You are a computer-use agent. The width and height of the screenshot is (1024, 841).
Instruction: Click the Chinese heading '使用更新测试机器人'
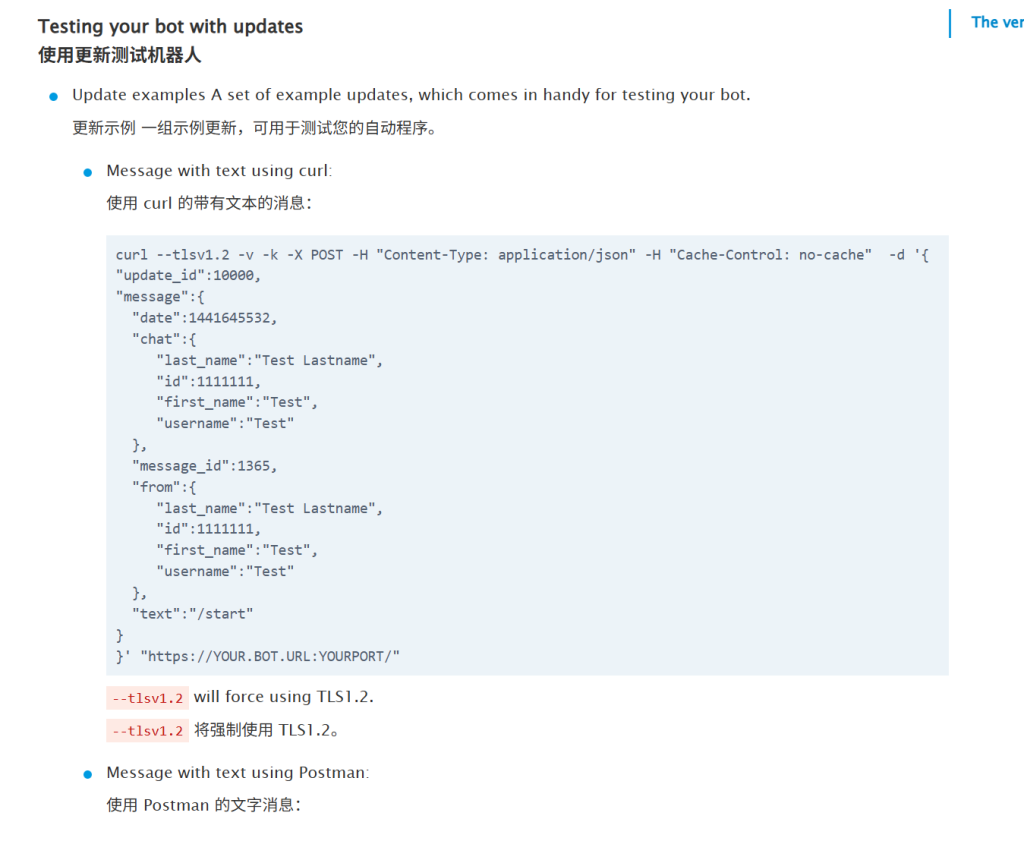(120, 55)
